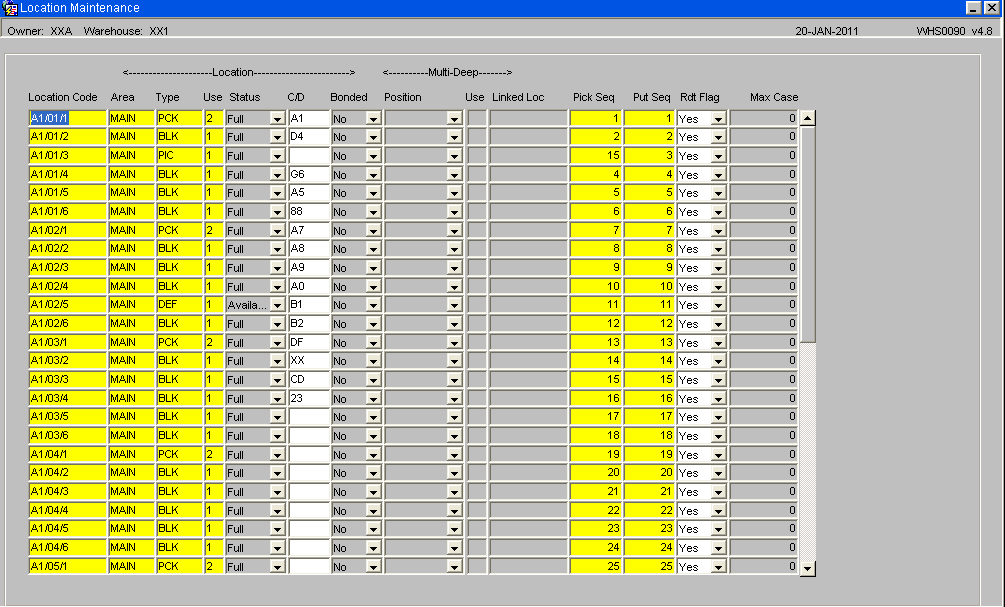1005x607 pixels.
Task: Click scrollbar up arrow of location table
Action: pos(808,118)
